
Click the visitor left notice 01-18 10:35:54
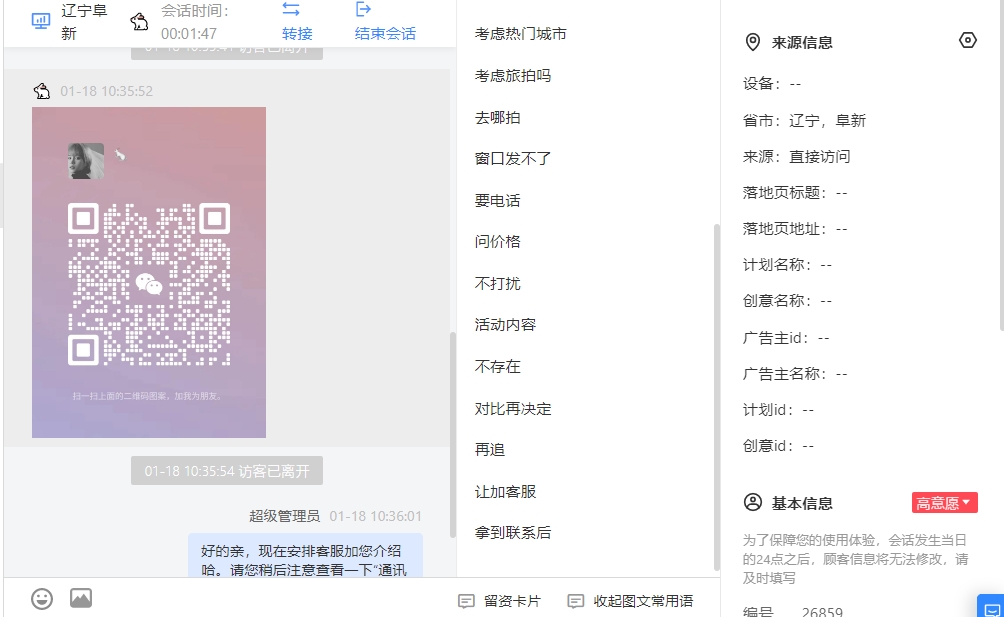[x=227, y=471]
